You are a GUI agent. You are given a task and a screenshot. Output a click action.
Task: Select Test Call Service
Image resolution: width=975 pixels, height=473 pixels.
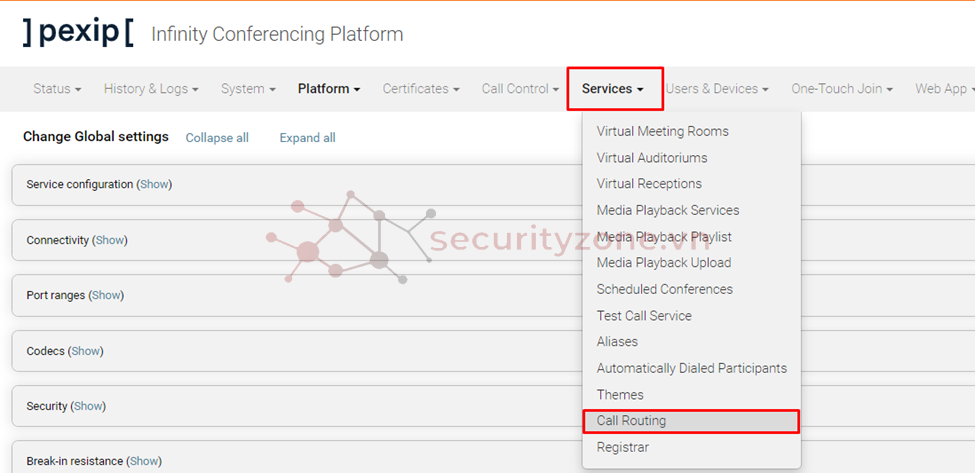tap(644, 316)
